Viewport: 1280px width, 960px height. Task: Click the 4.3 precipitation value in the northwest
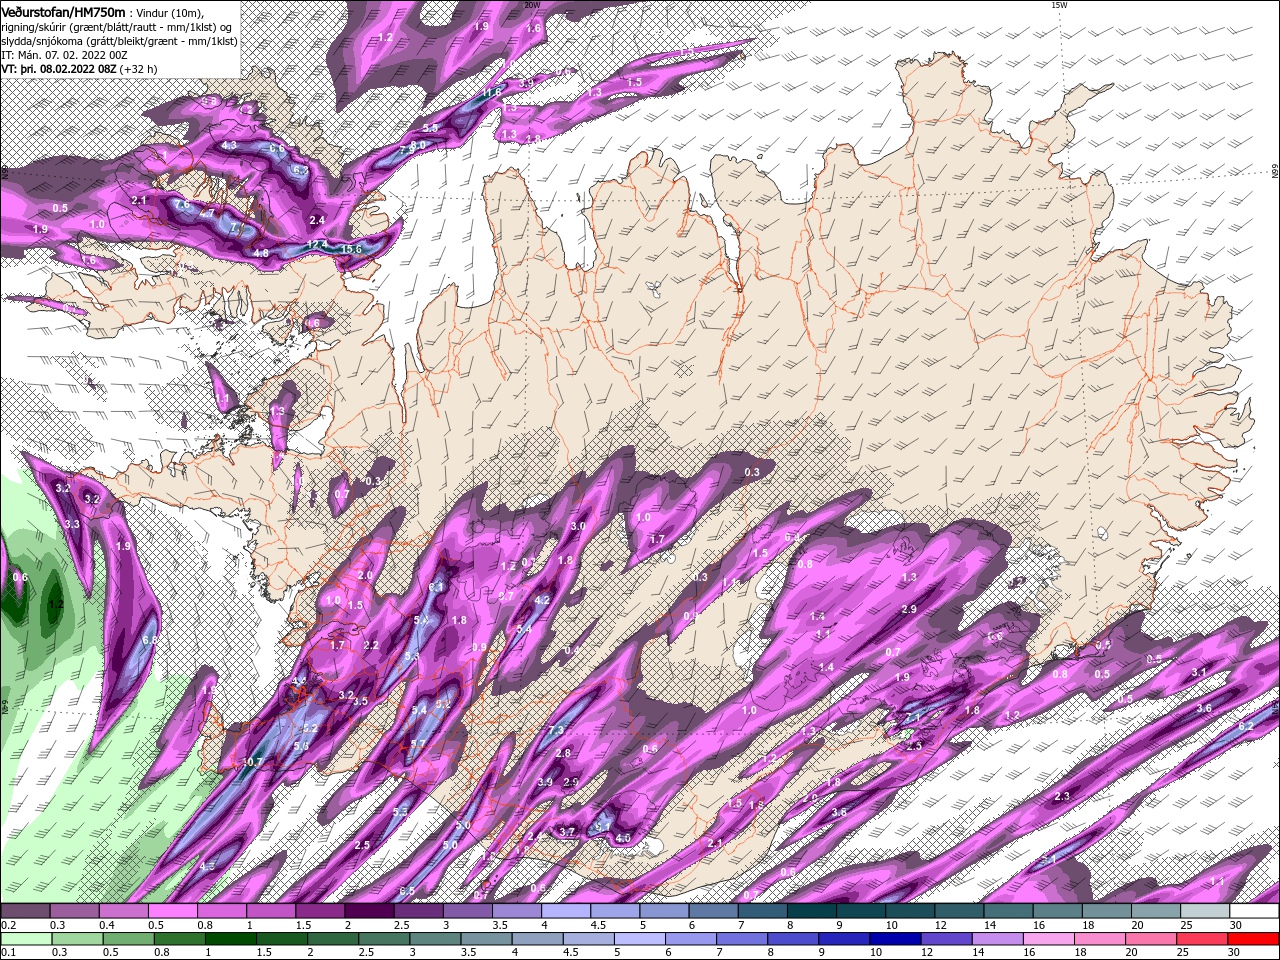click(229, 145)
